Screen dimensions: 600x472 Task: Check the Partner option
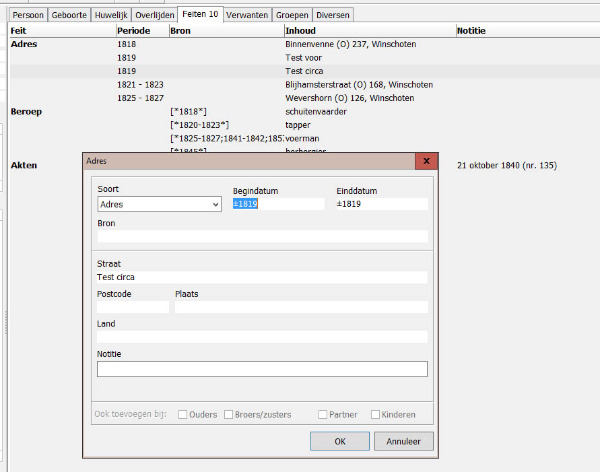(x=323, y=414)
